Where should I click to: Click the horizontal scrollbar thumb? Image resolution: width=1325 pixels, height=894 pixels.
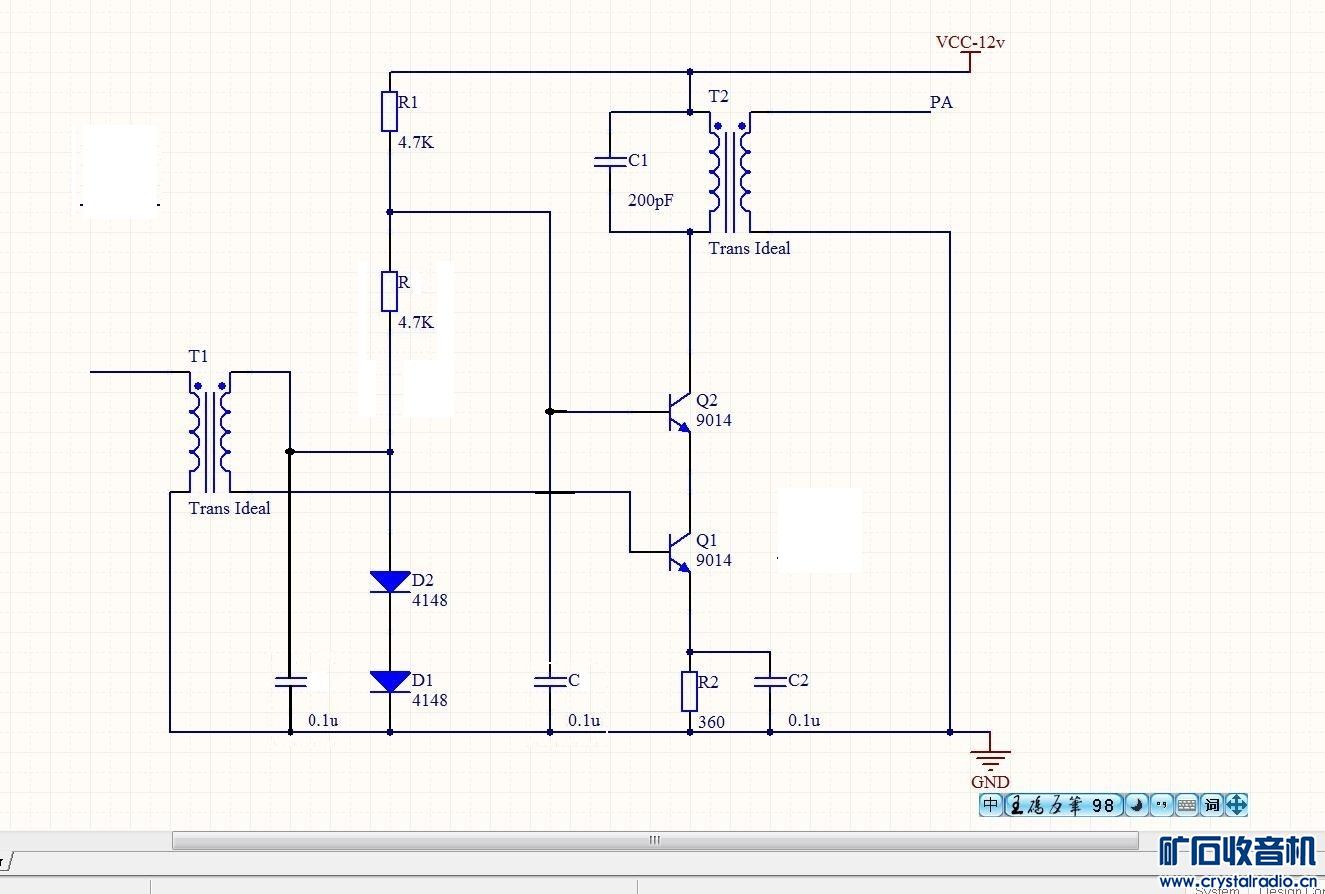[x=655, y=840]
